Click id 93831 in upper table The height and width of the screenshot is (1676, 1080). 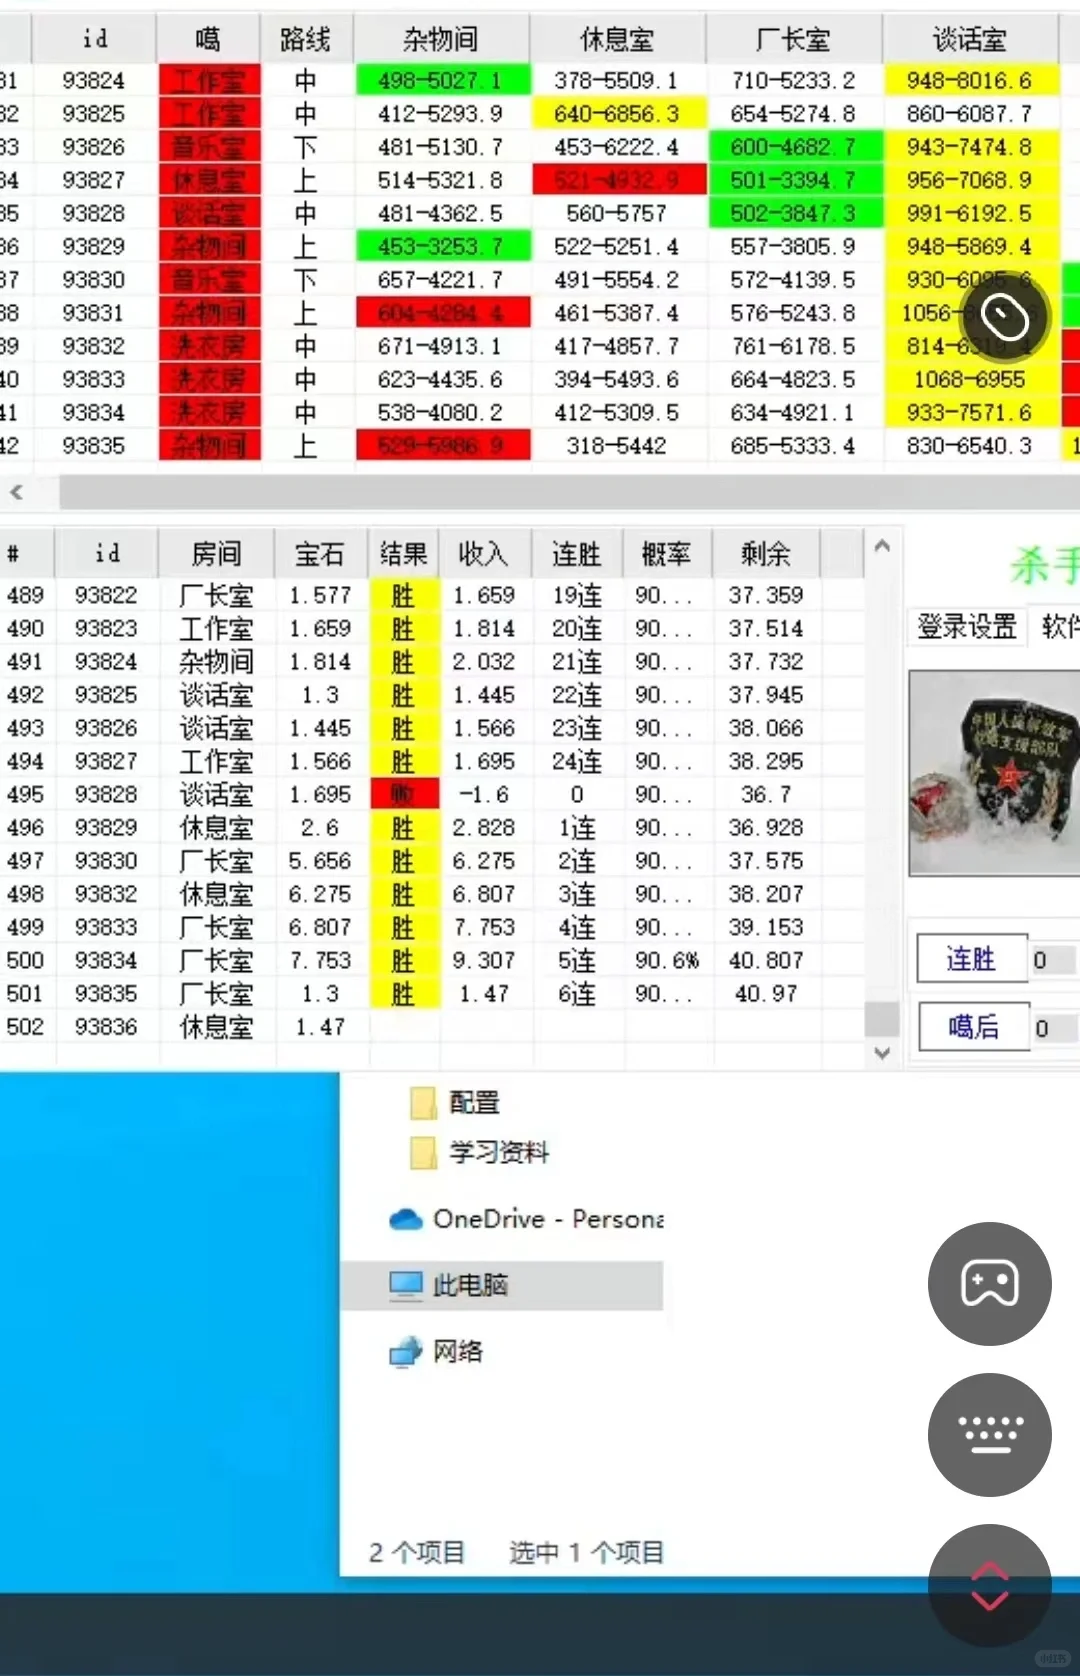[x=94, y=313]
